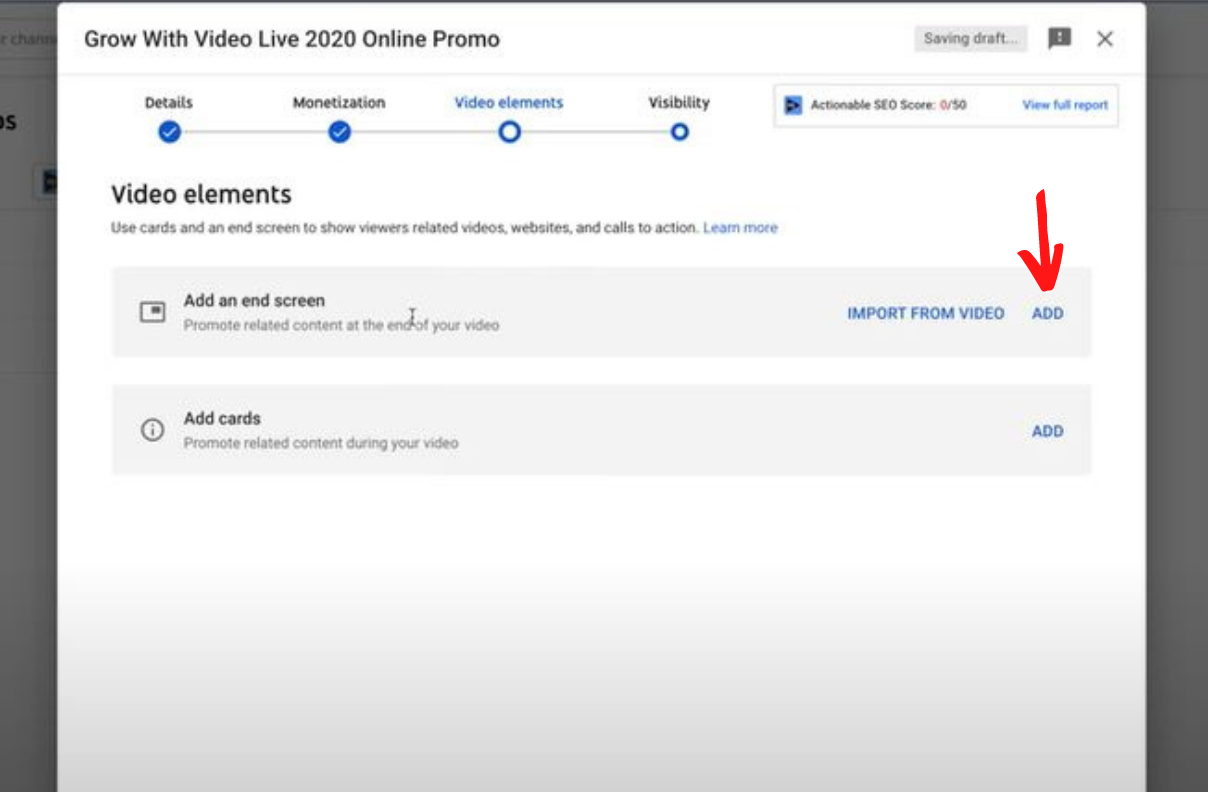Click the Saving draft status badge
This screenshot has height=792, width=1208.
click(x=970, y=39)
